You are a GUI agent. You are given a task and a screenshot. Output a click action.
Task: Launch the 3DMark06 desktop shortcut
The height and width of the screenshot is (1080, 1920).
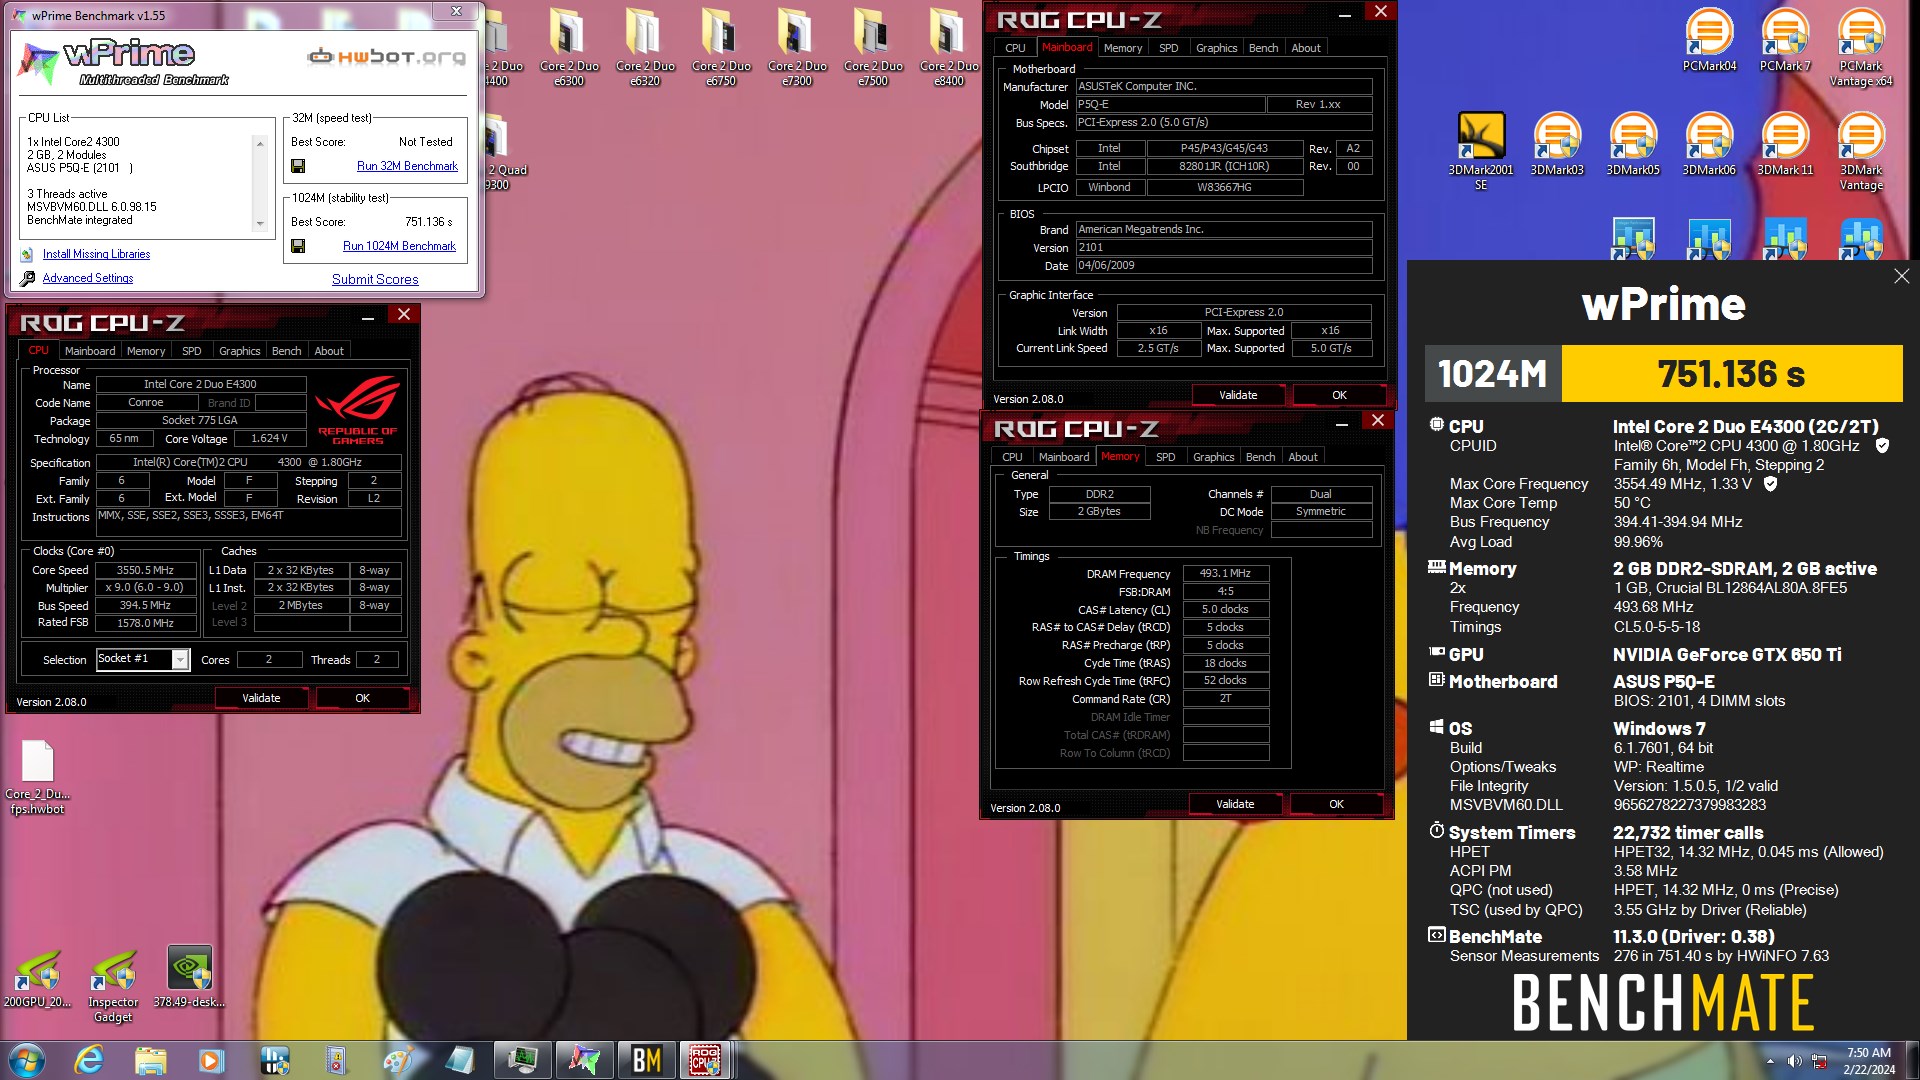point(1709,144)
